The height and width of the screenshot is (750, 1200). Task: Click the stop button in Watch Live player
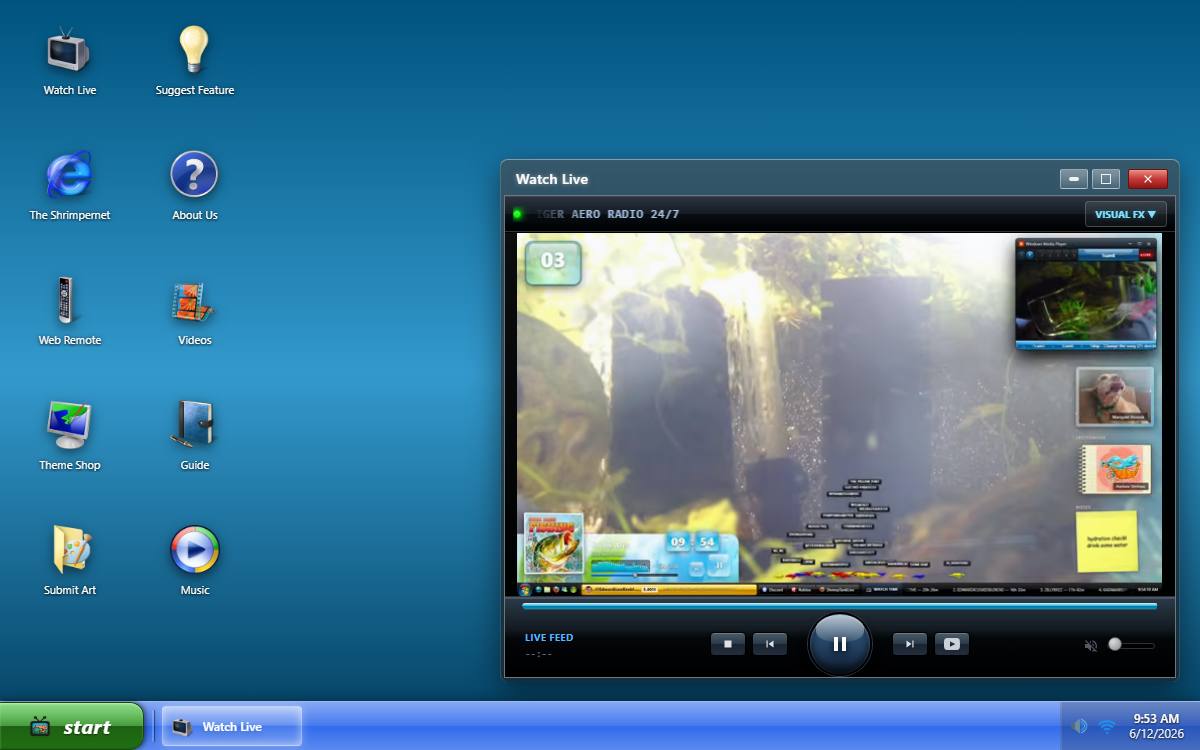(728, 644)
